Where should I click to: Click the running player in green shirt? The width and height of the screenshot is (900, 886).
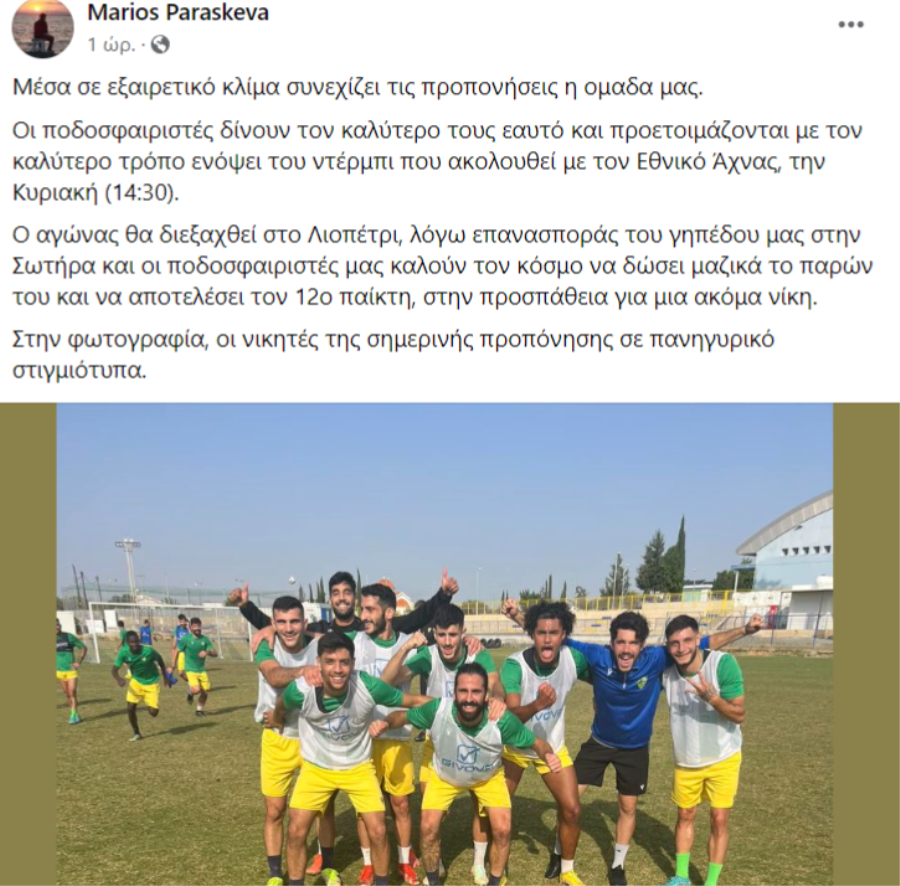(x=139, y=684)
